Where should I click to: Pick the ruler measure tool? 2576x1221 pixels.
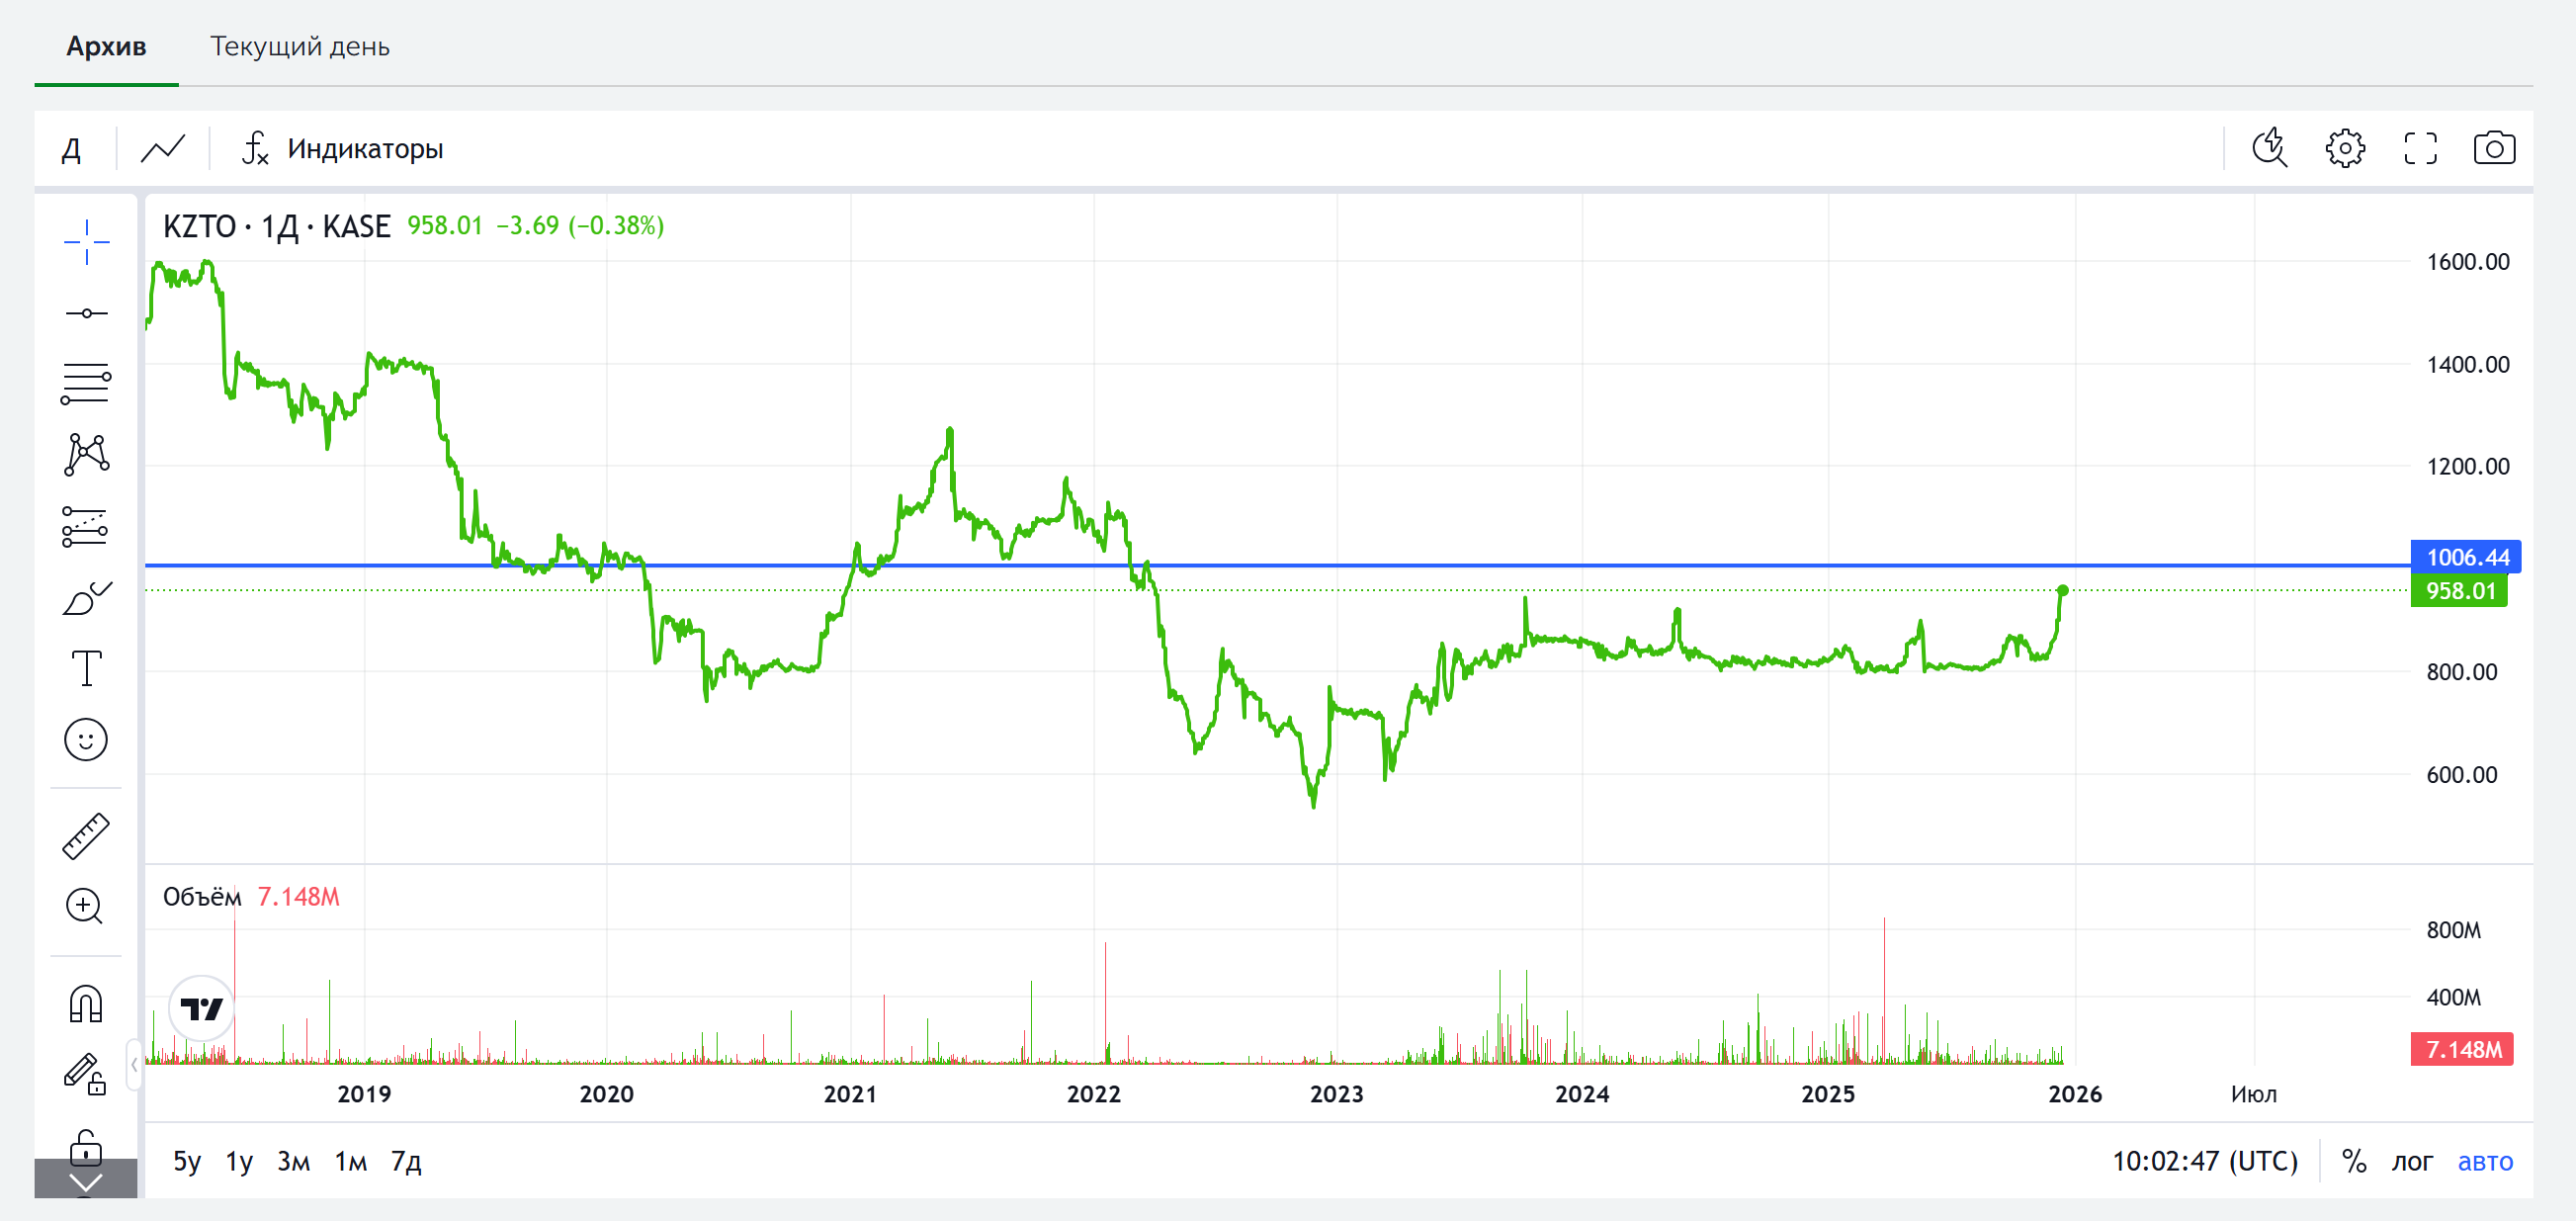coord(86,836)
